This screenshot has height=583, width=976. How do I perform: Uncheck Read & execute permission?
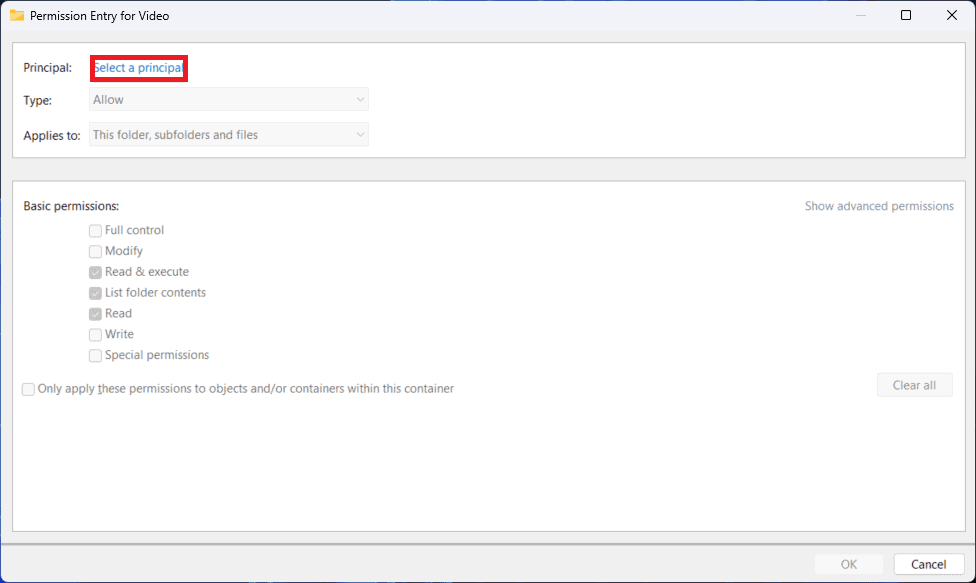coord(95,272)
